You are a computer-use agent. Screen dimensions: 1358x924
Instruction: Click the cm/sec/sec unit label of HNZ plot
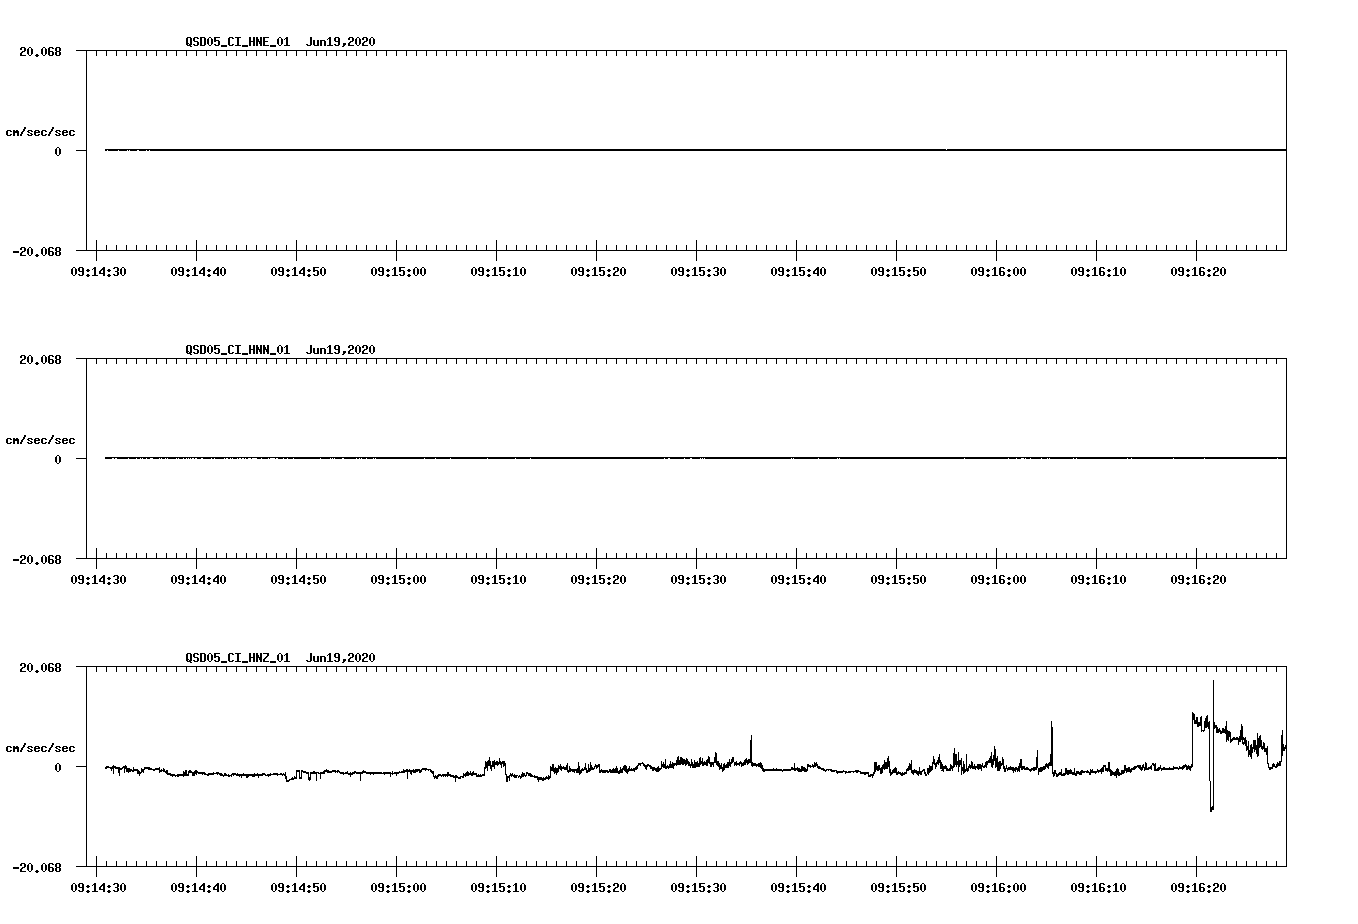(x=40, y=748)
